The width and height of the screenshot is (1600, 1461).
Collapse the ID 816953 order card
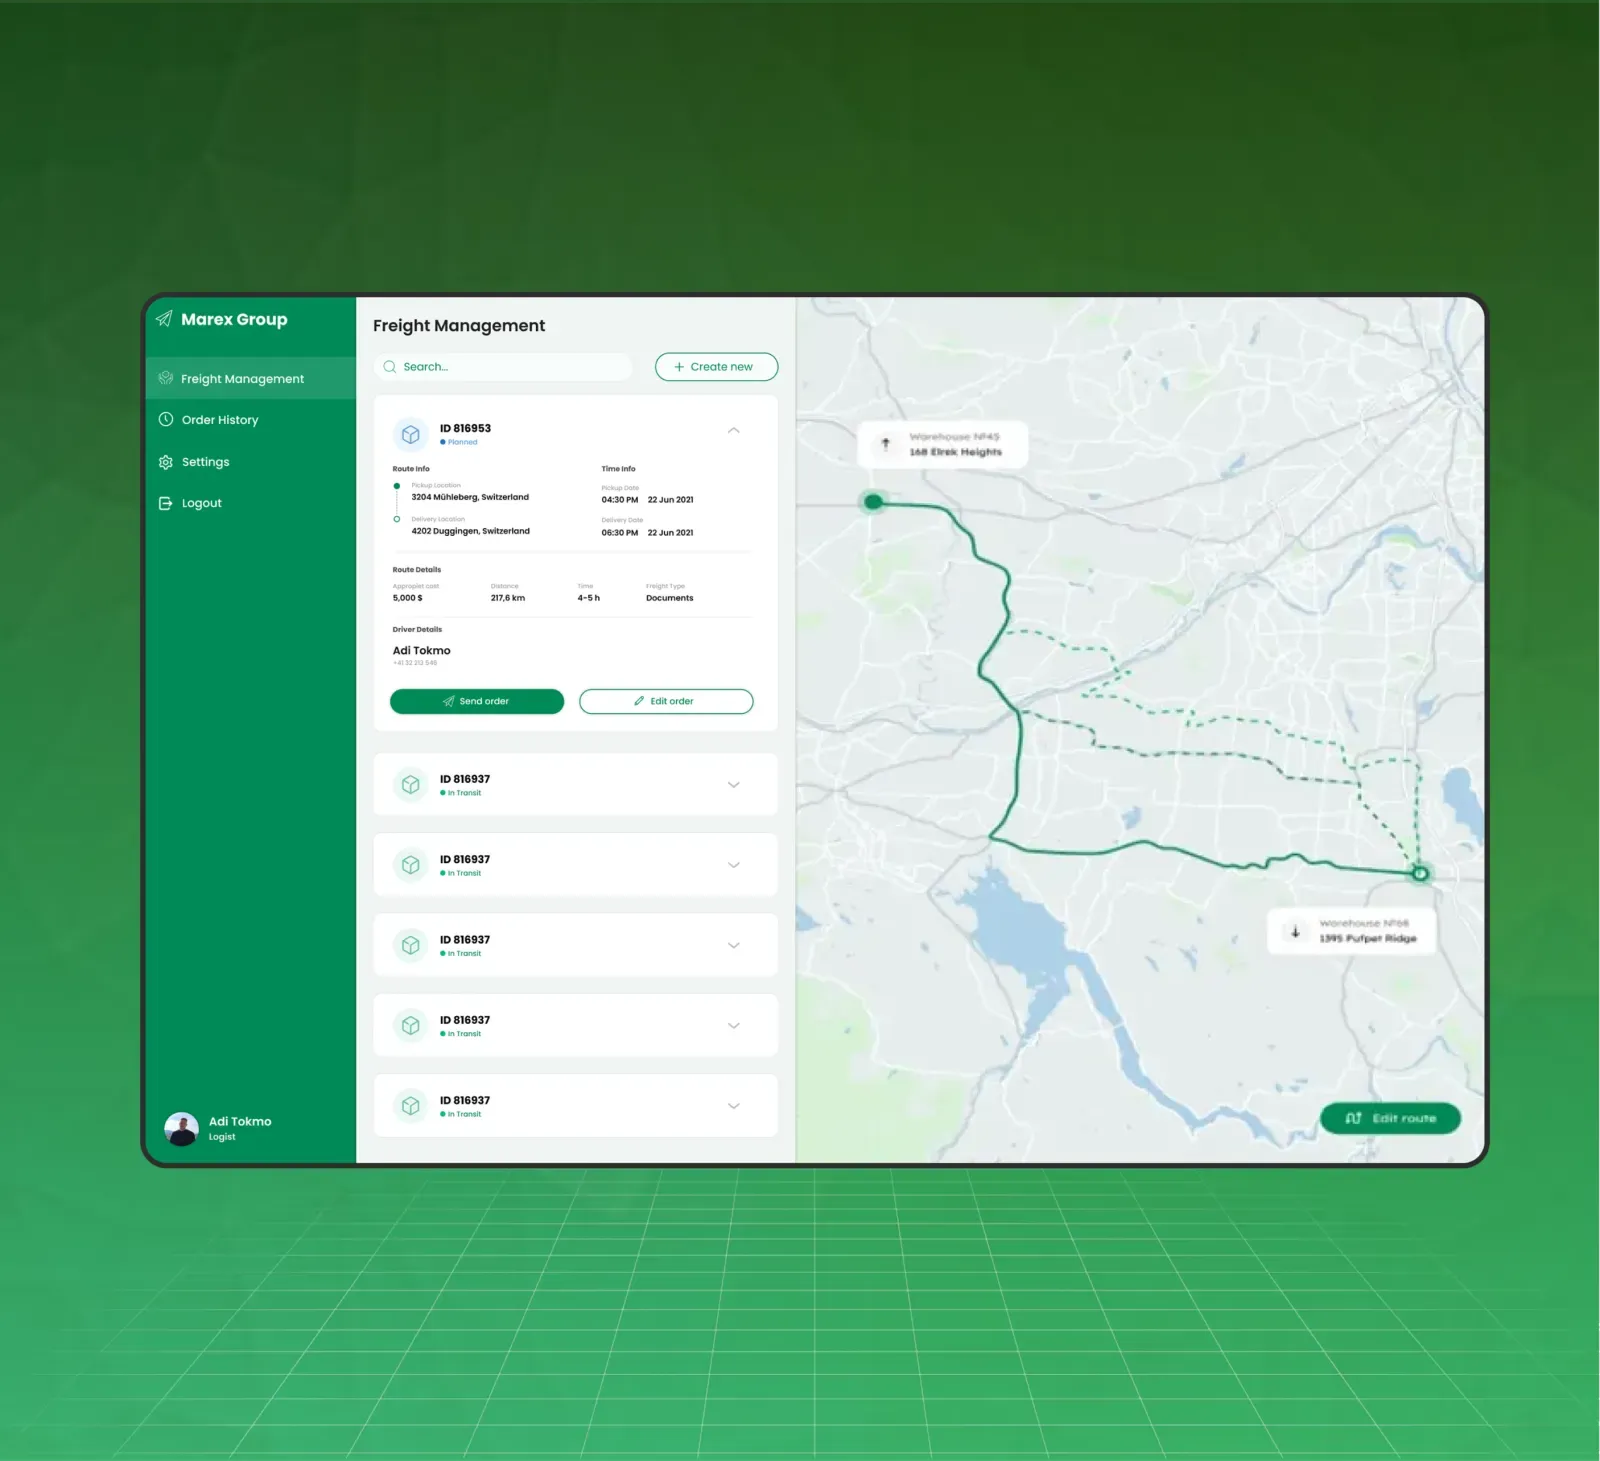pos(733,430)
